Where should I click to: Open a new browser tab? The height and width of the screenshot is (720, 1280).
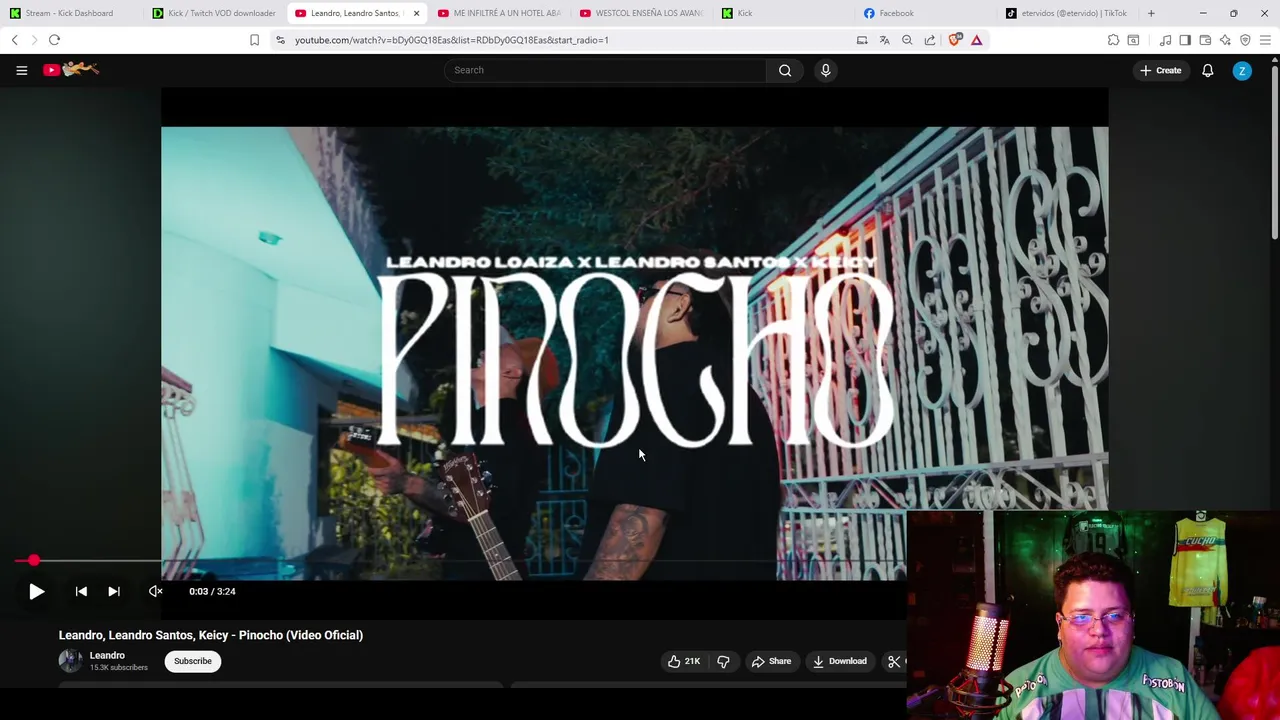(x=1151, y=13)
